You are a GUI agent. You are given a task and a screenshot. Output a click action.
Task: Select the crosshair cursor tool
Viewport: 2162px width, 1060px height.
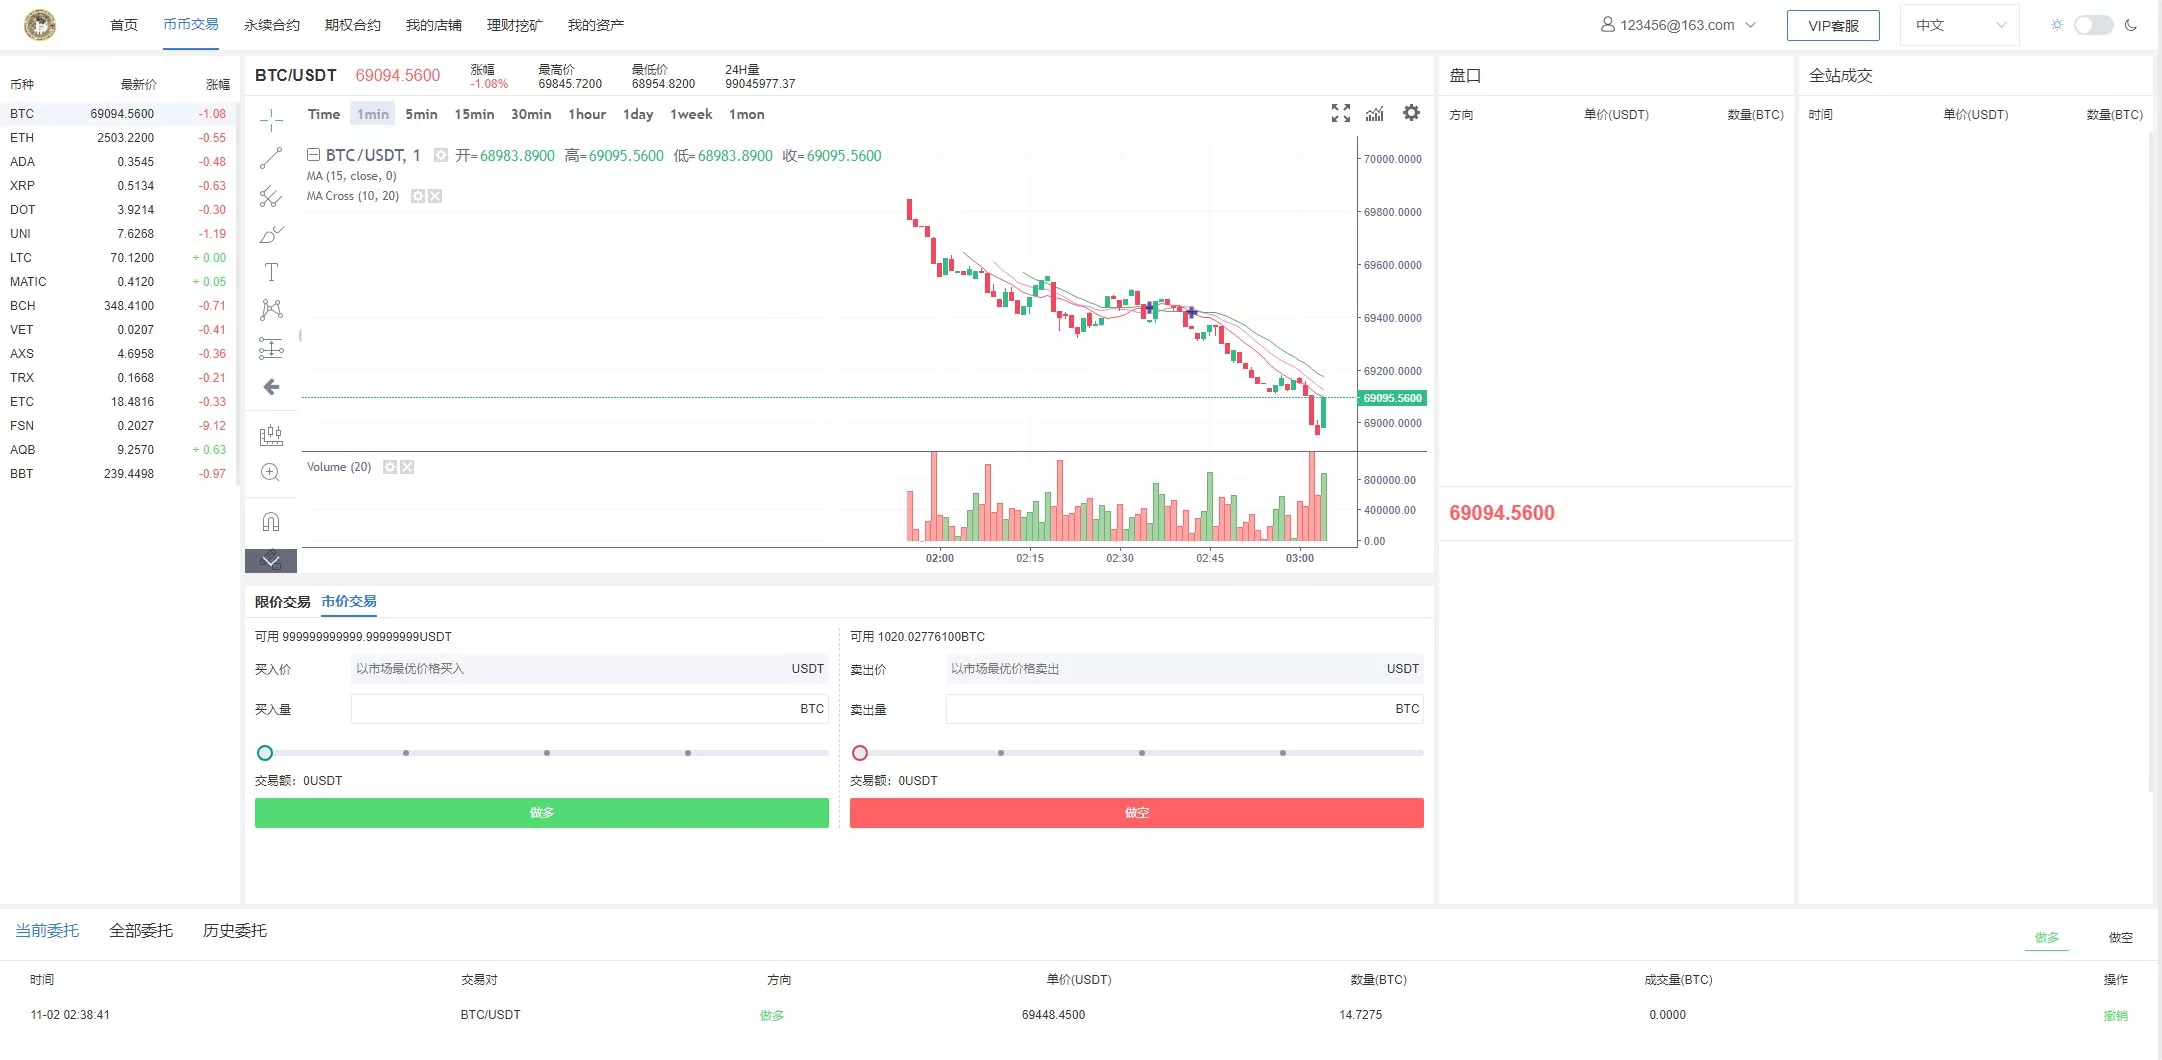(x=271, y=121)
